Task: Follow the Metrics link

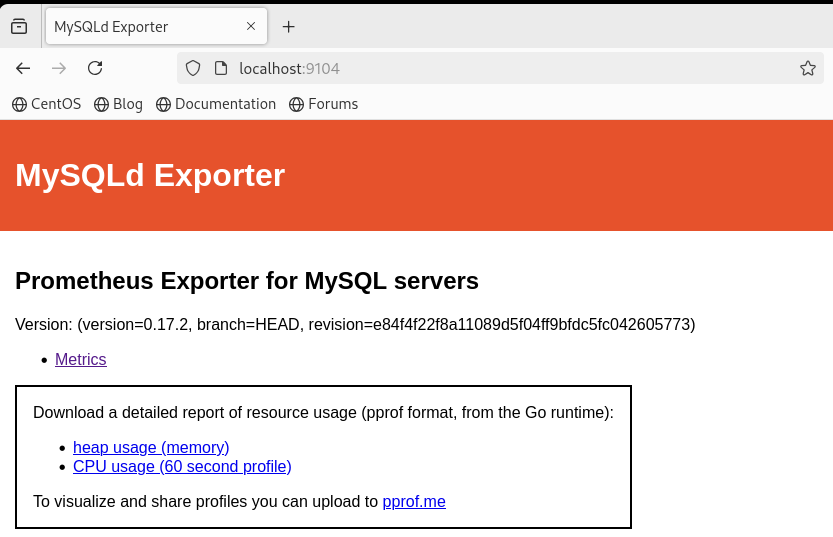Action: pyautogui.click(x=81, y=360)
